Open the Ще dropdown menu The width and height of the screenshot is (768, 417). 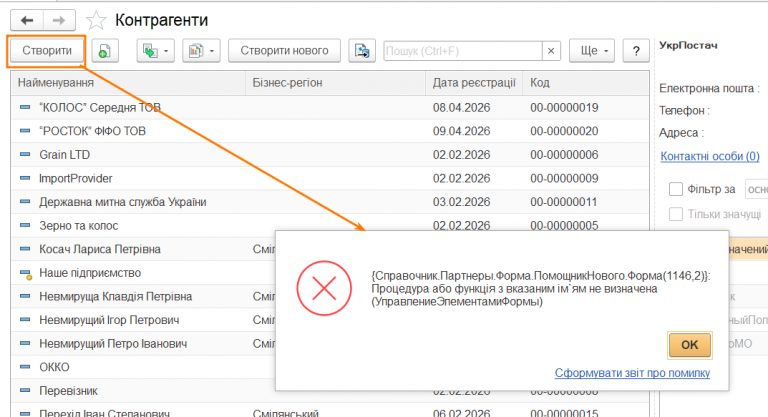click(592, 50)
